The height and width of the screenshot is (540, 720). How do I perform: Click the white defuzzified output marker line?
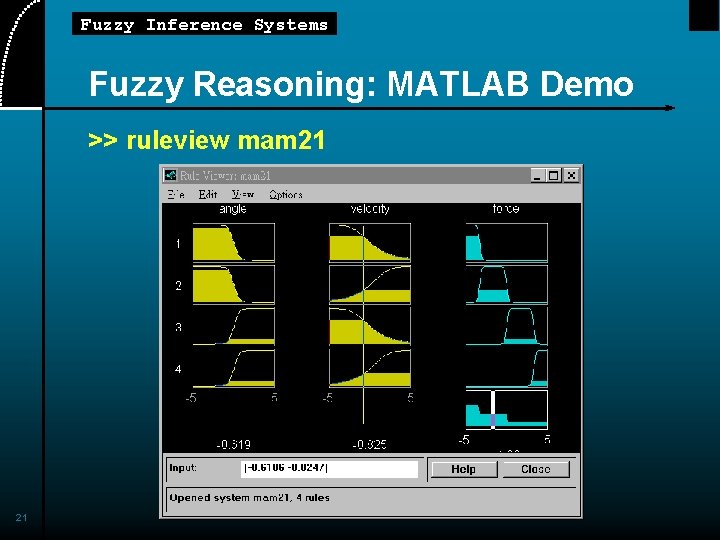click(493, 410)
